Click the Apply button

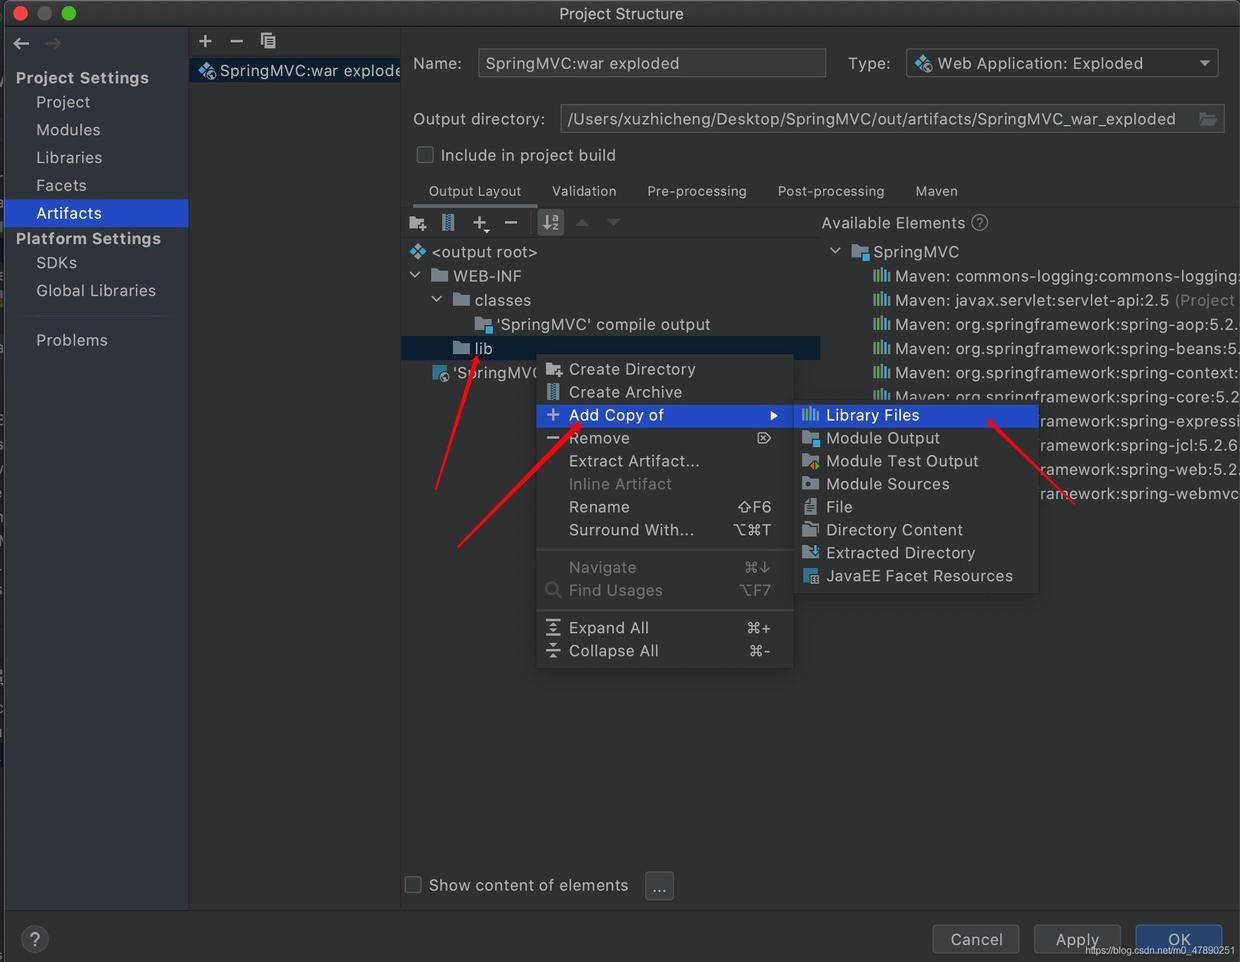coord(1077,939)
